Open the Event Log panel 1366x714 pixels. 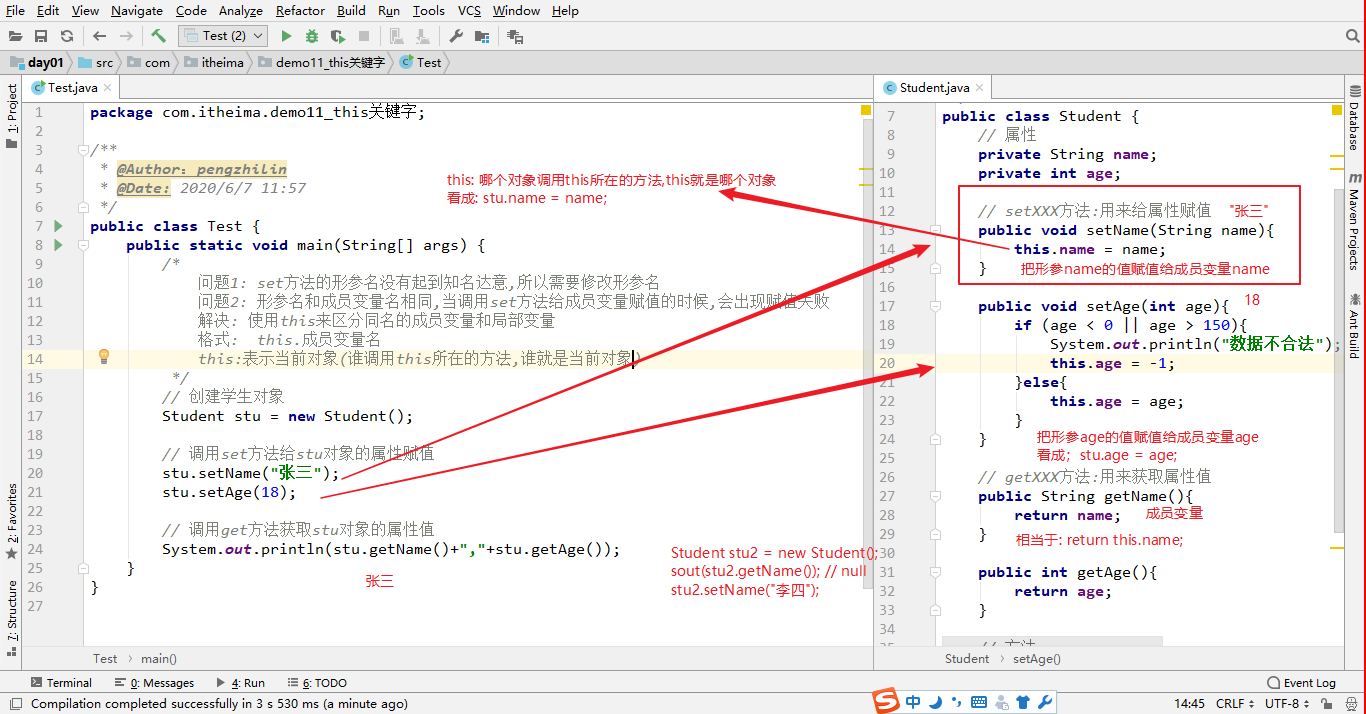tap(1301, 683)
